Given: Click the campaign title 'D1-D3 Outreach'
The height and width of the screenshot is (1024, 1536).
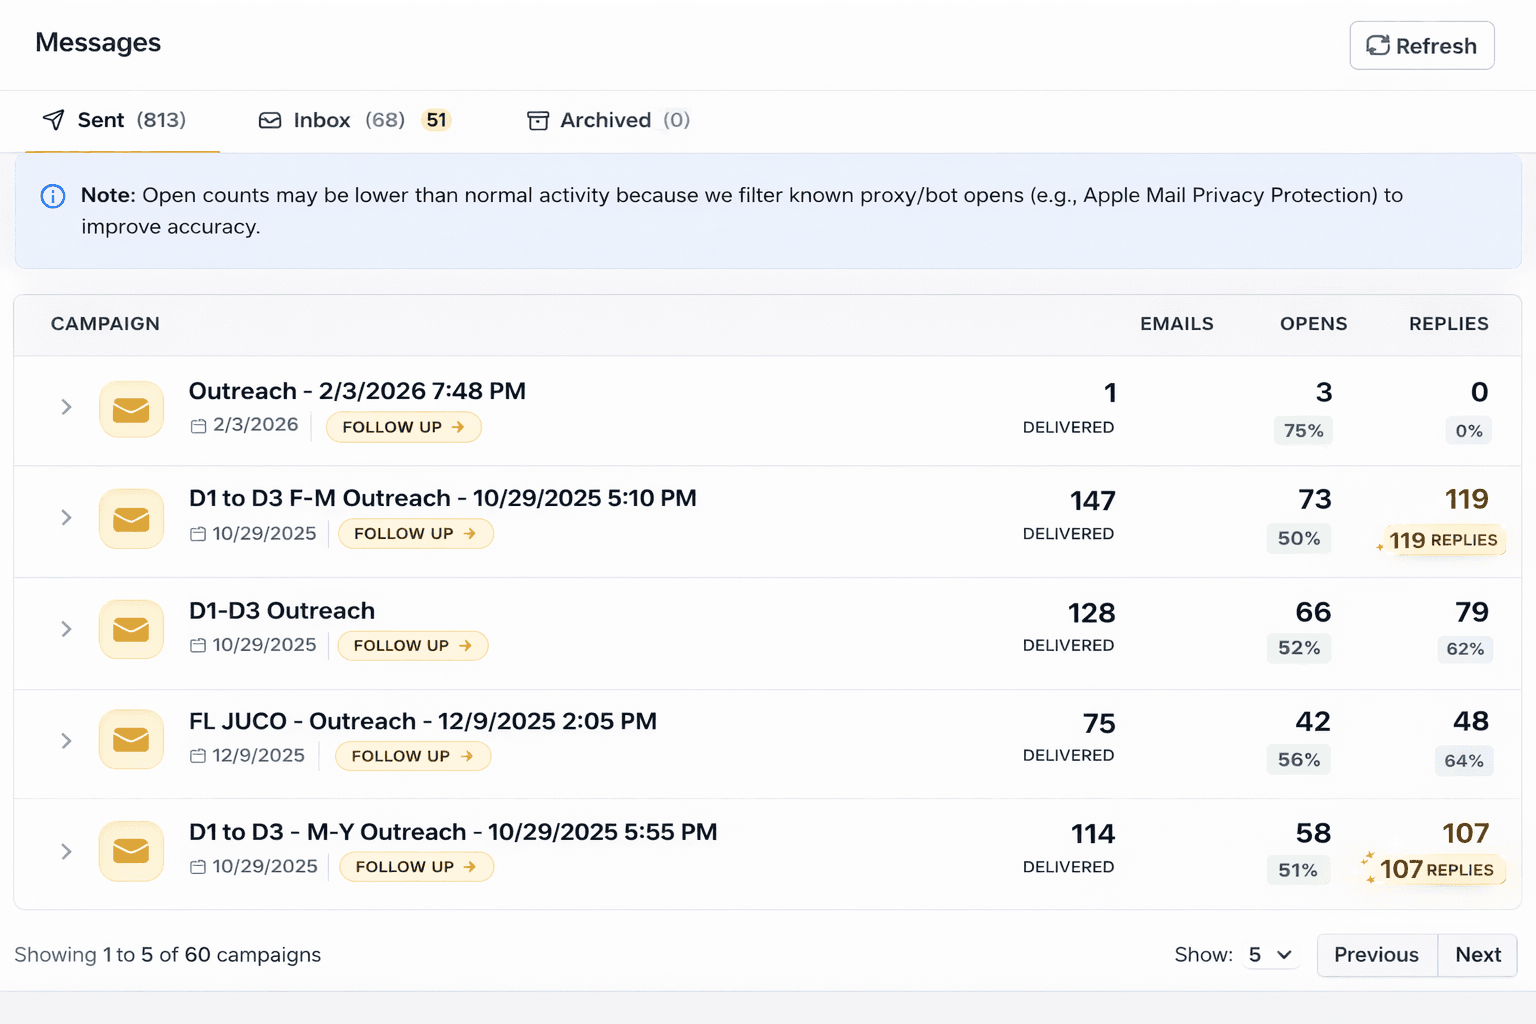Looking at the screenshot, I should [282, 611].
